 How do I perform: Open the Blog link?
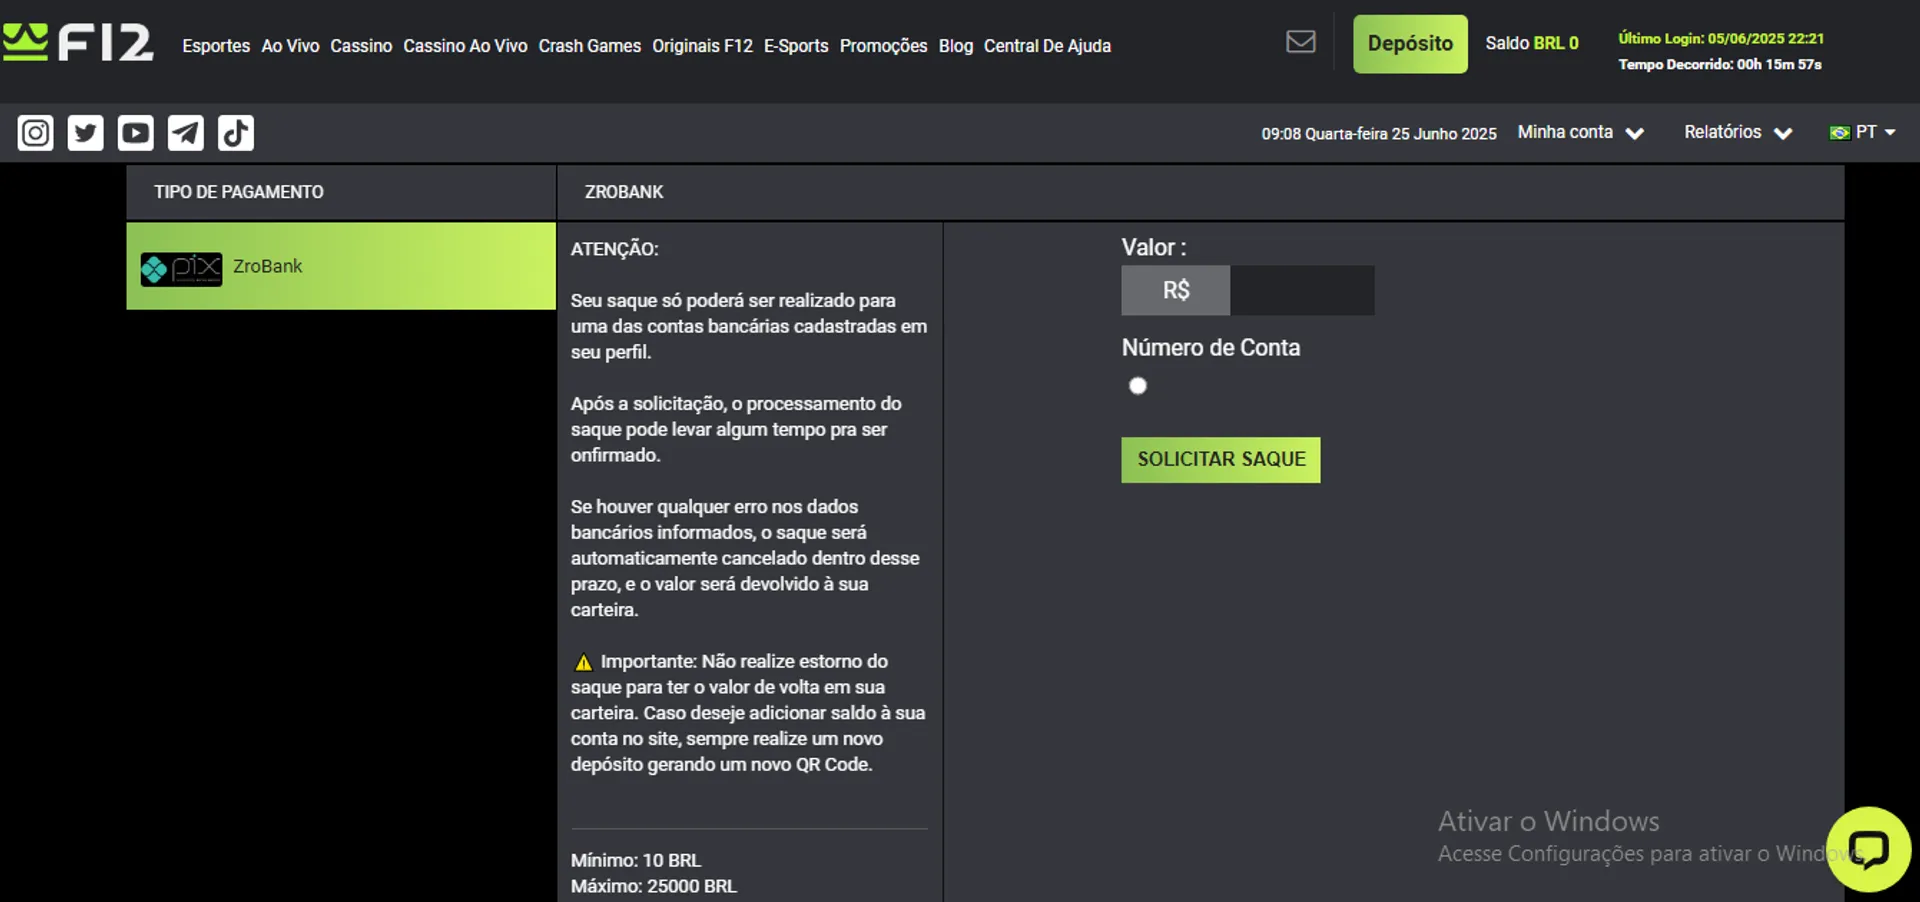pos(956,46)
